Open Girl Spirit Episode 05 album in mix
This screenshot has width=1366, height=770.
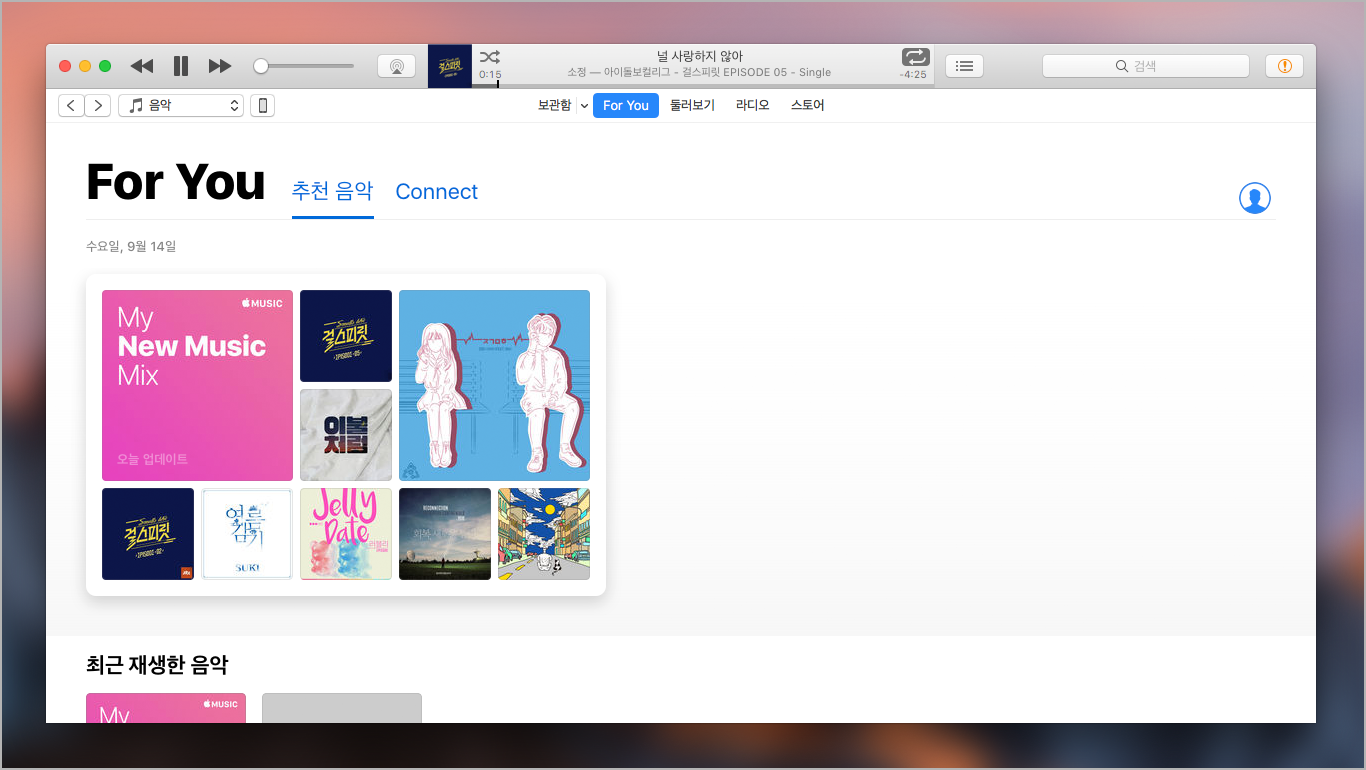pos(346,336)
